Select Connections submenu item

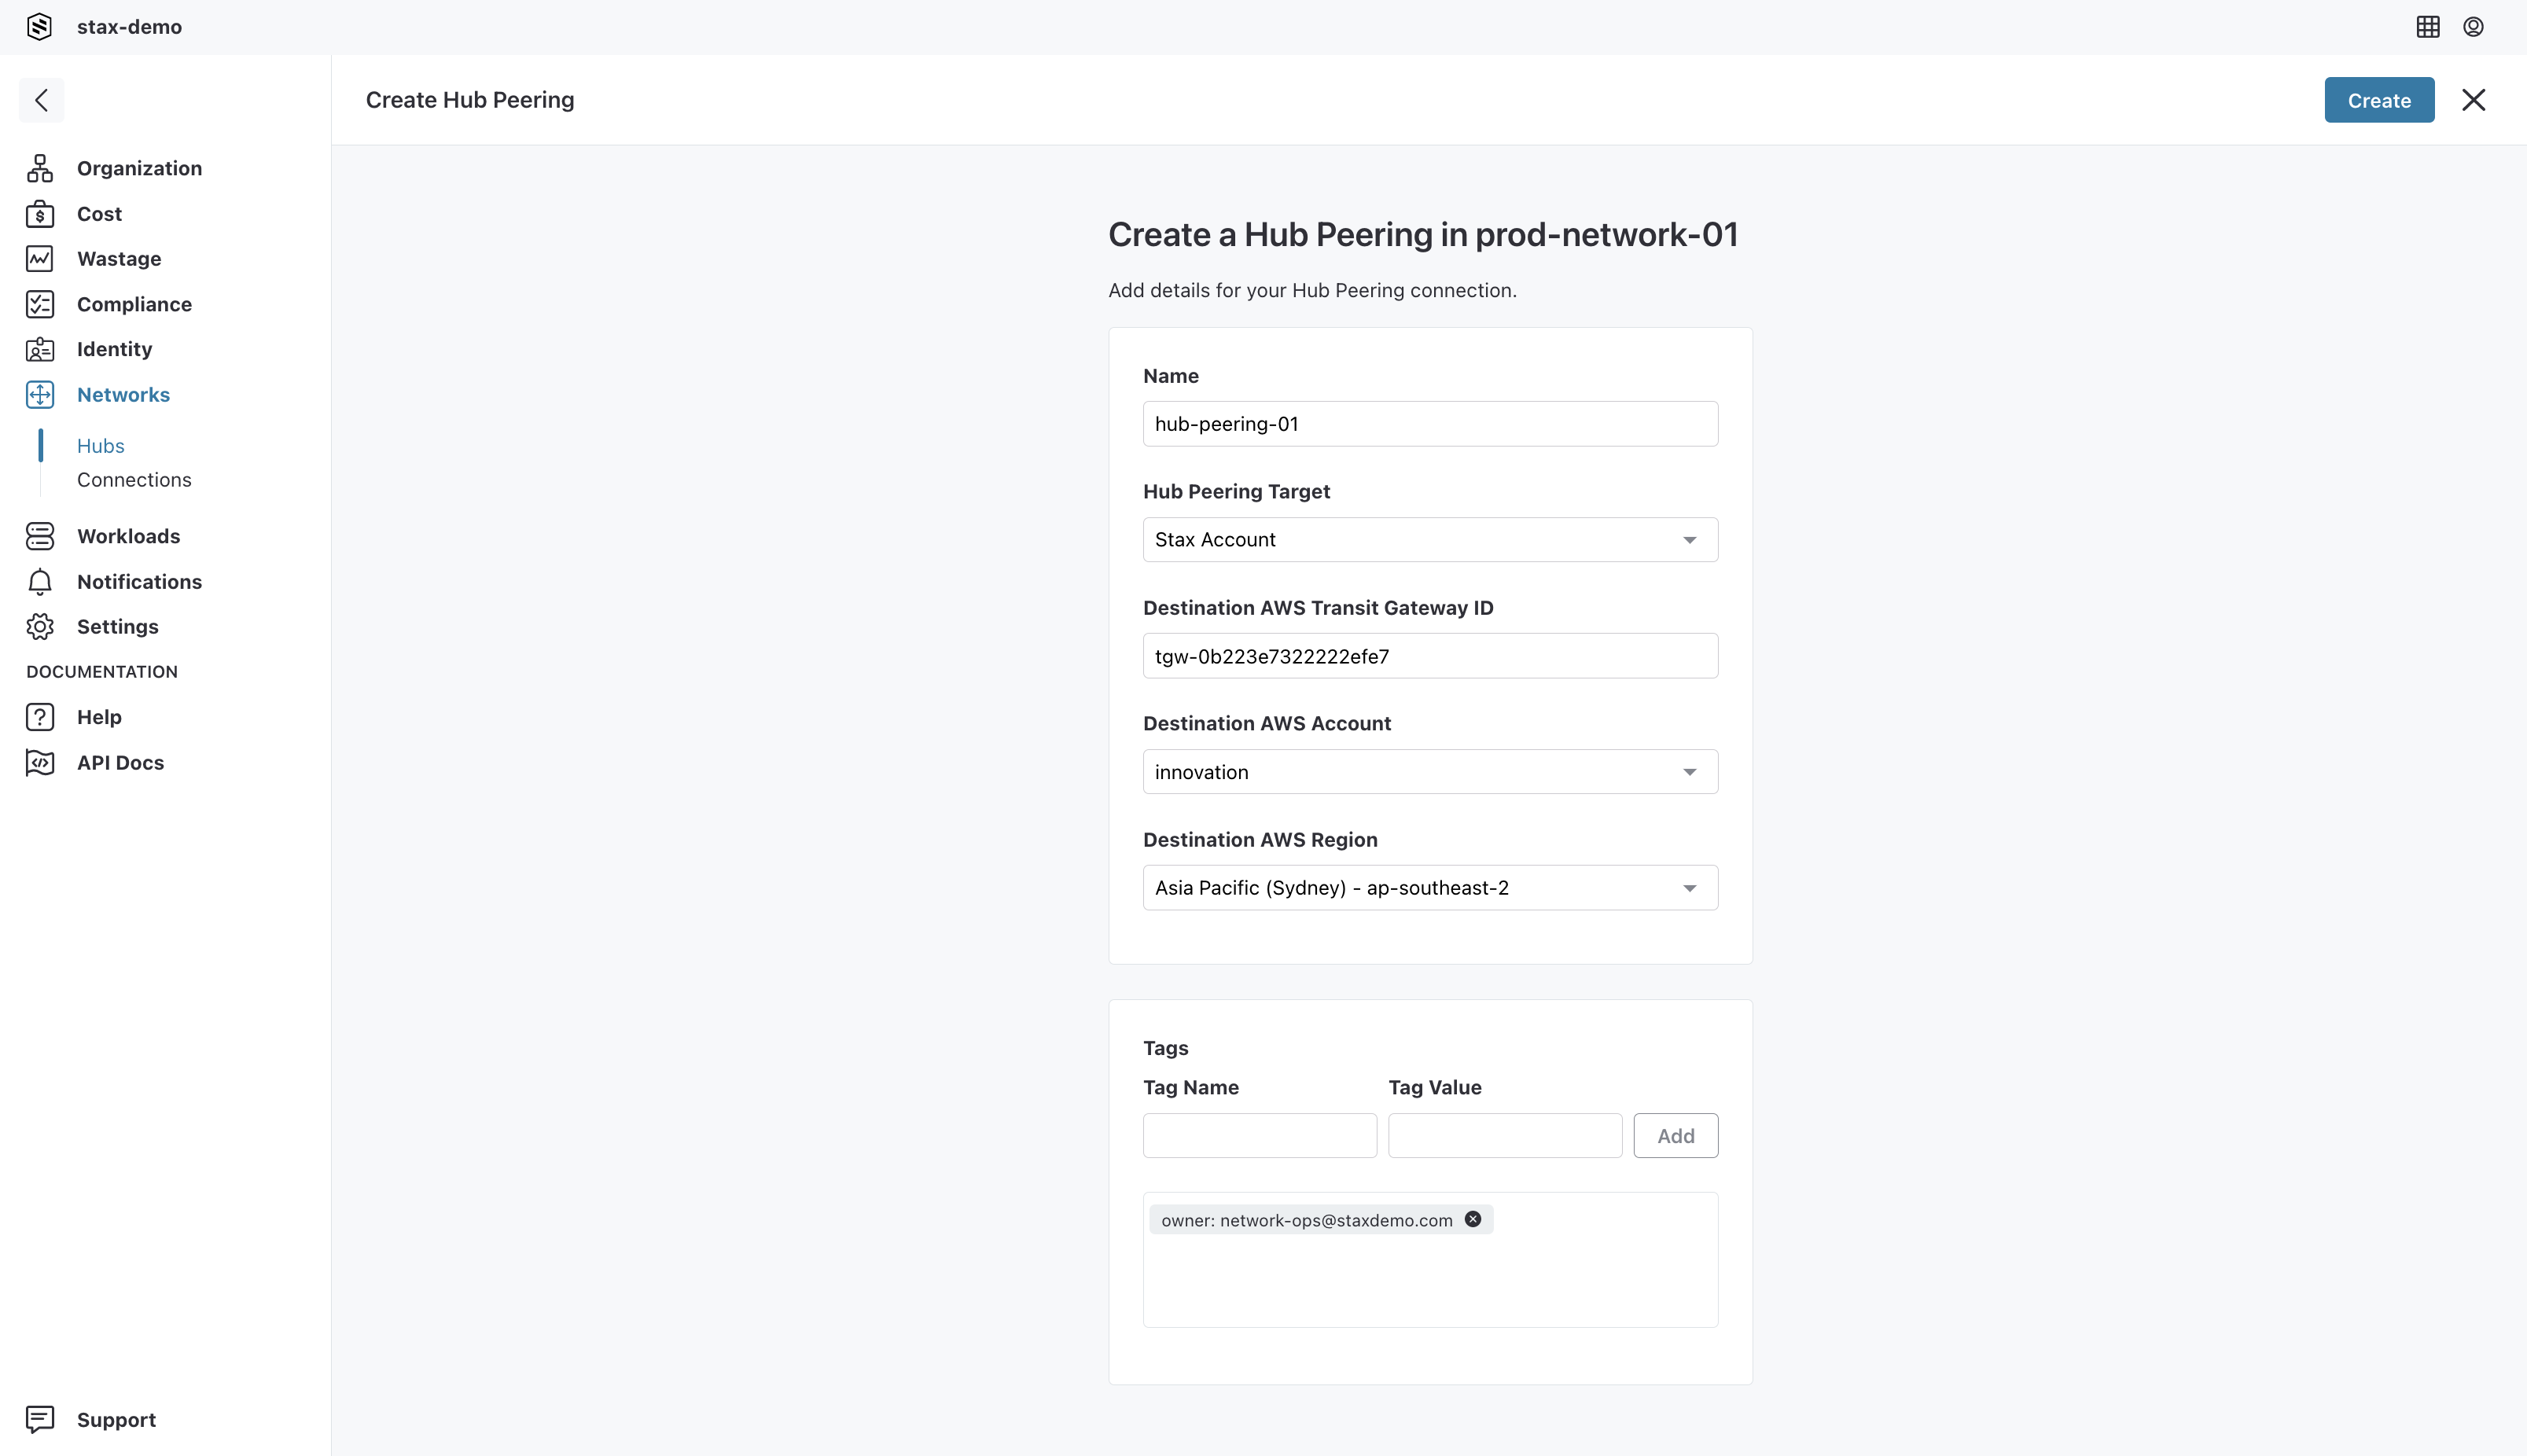(134, 480)
